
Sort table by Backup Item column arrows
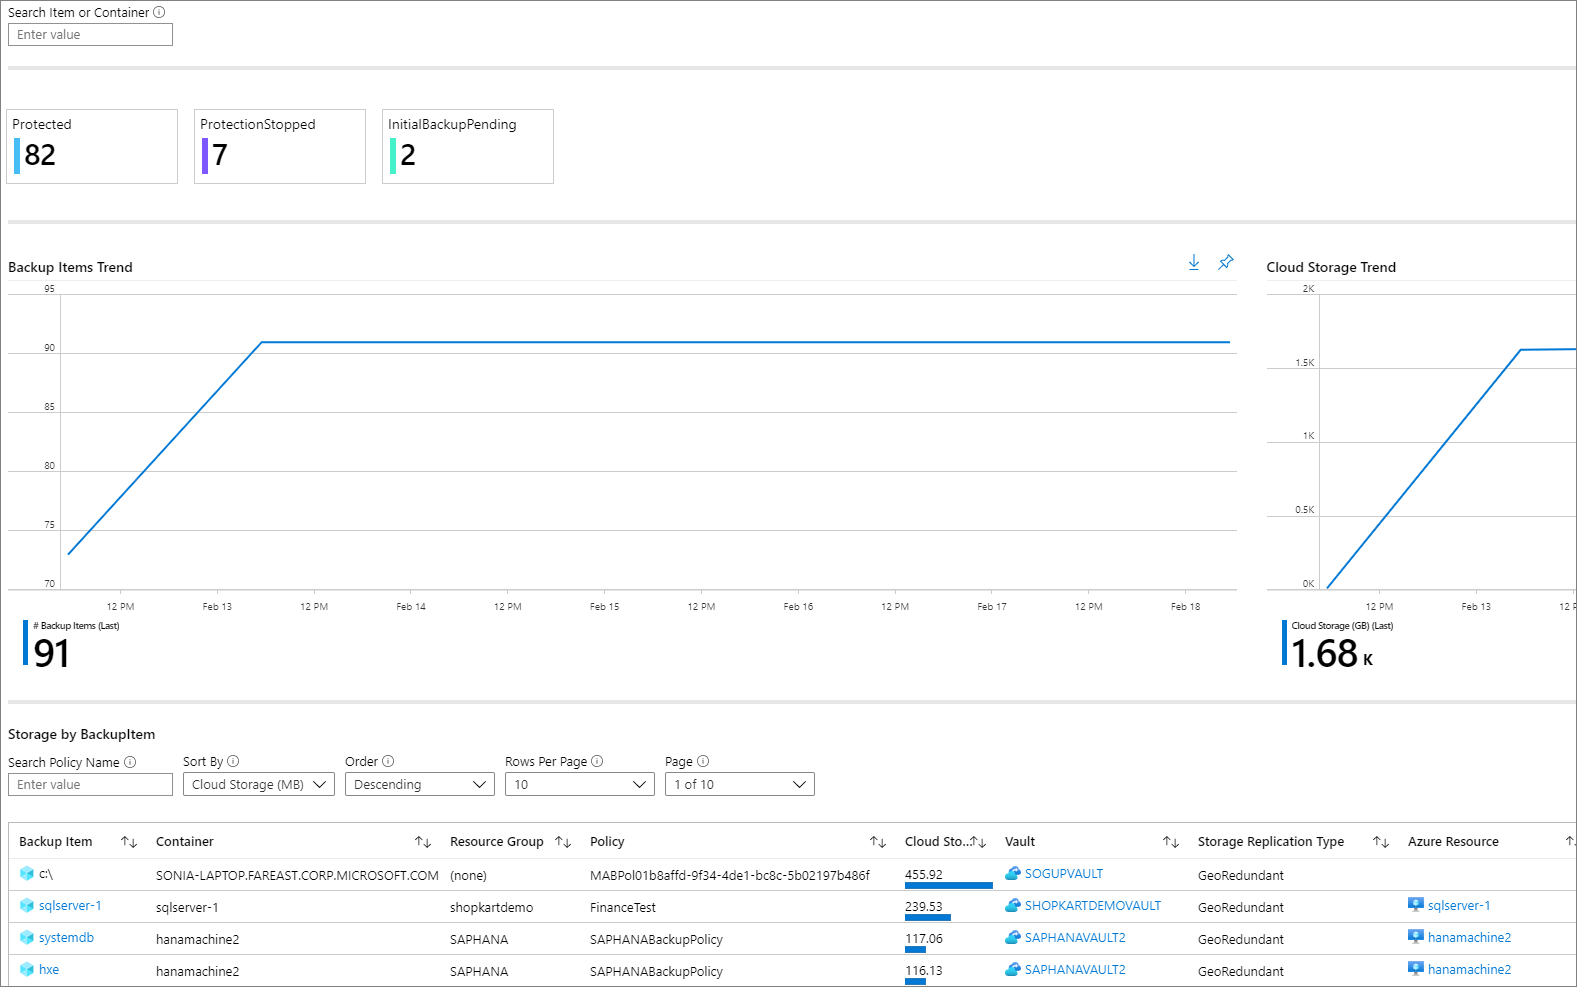coord(129,842)
